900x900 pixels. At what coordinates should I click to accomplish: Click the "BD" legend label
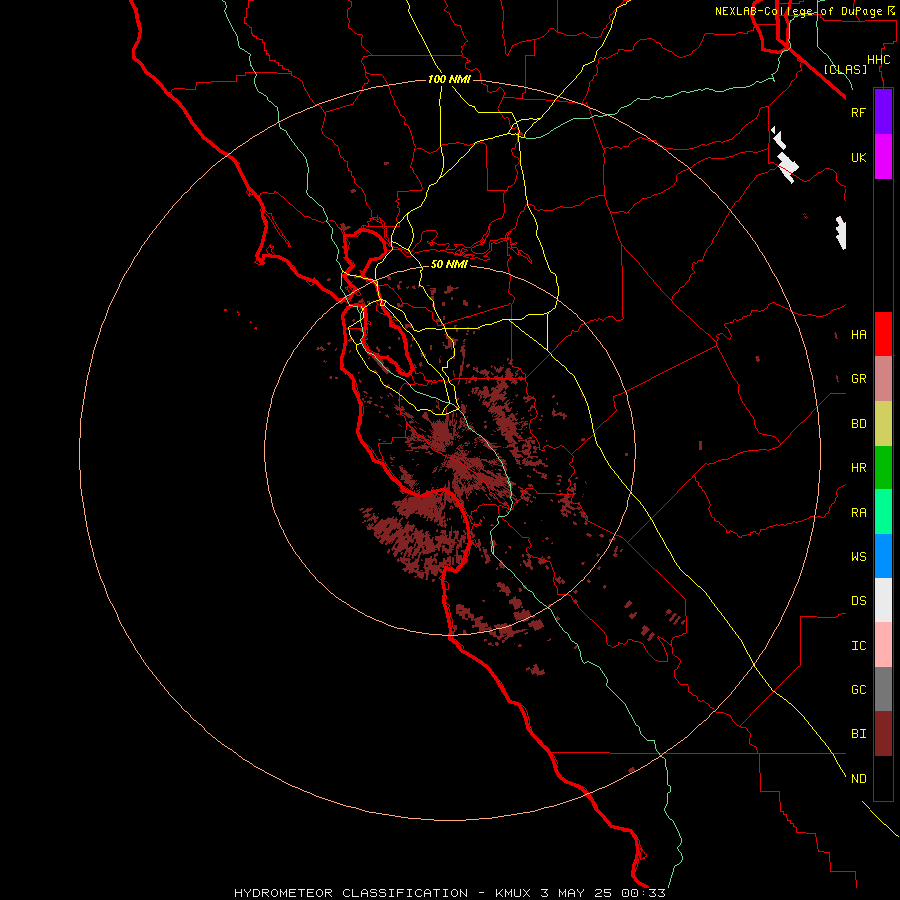click(x=858, y=424)
